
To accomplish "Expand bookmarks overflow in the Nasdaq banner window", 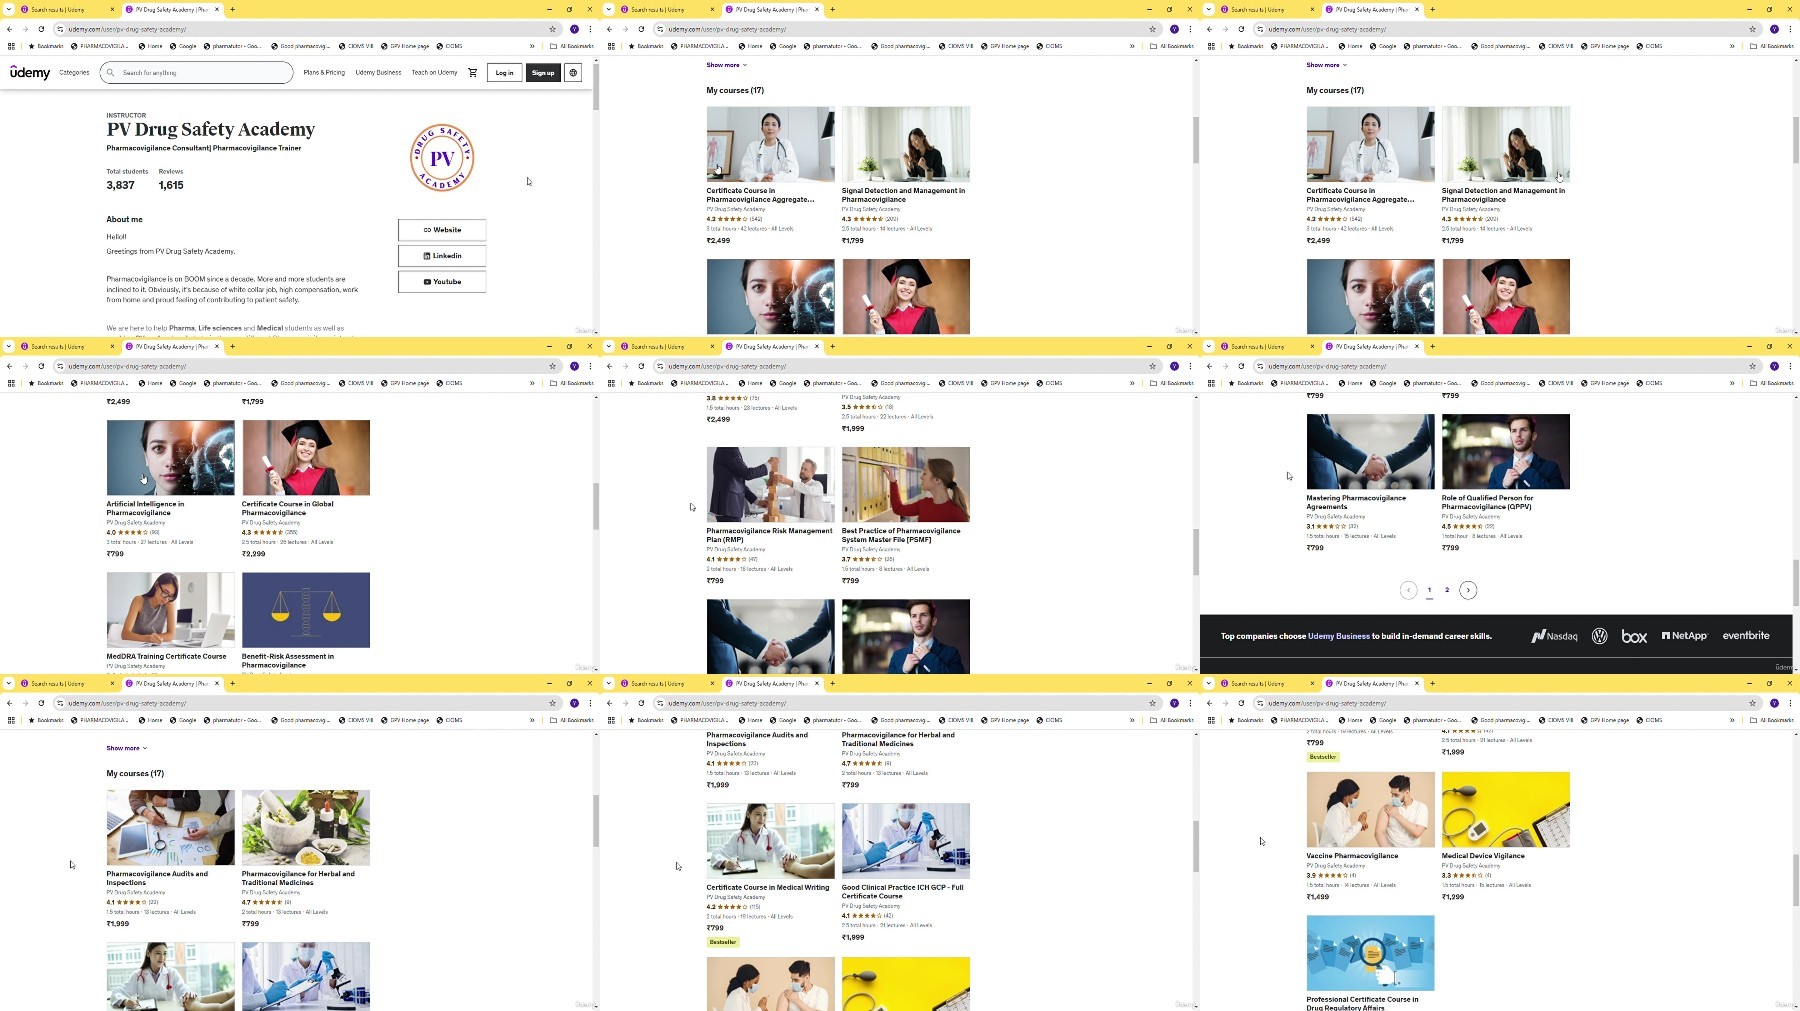I will [x=1732, y=383].
